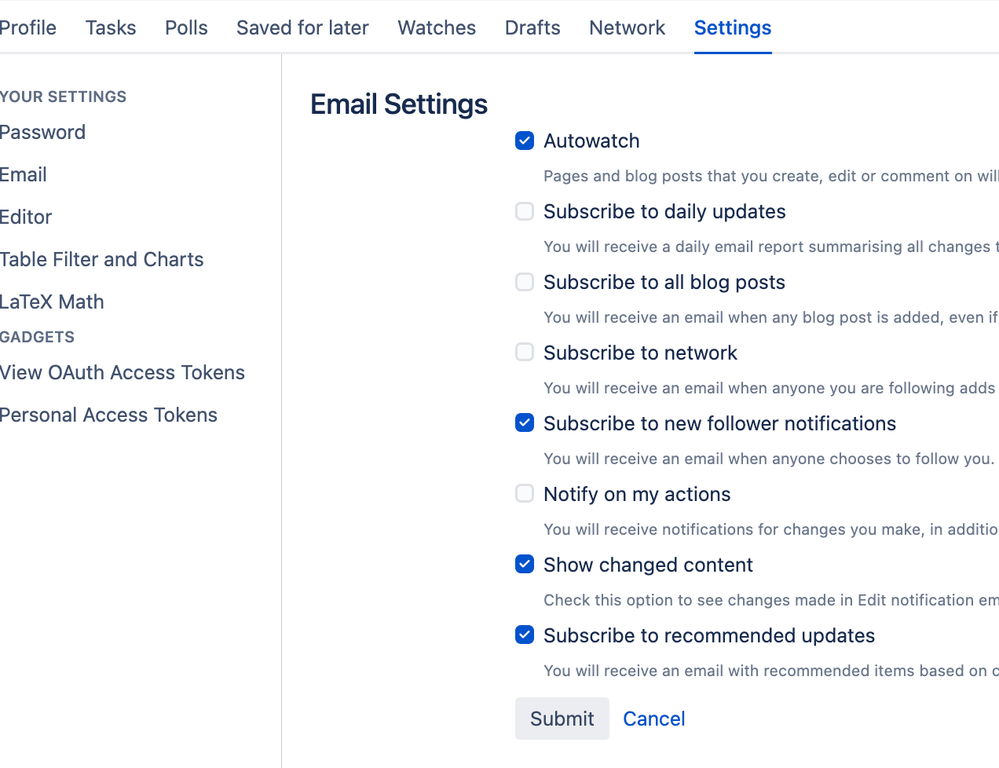
Task: Select Editor in settings sidebar
Action: (x=26, y=217)
